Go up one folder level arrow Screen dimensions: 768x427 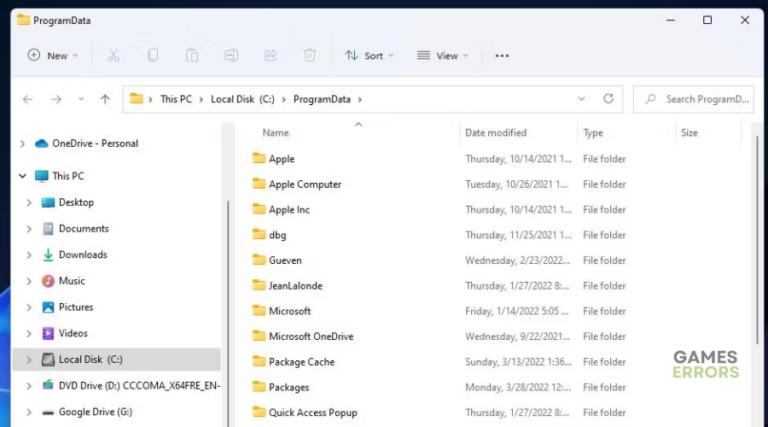click(105, 99)
